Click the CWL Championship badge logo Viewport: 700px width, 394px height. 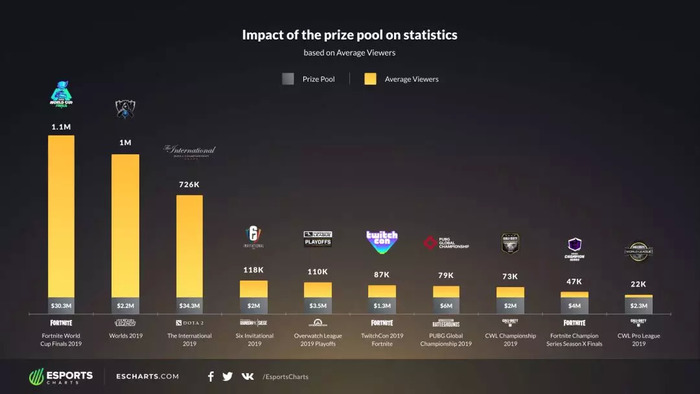pos(510,243)
